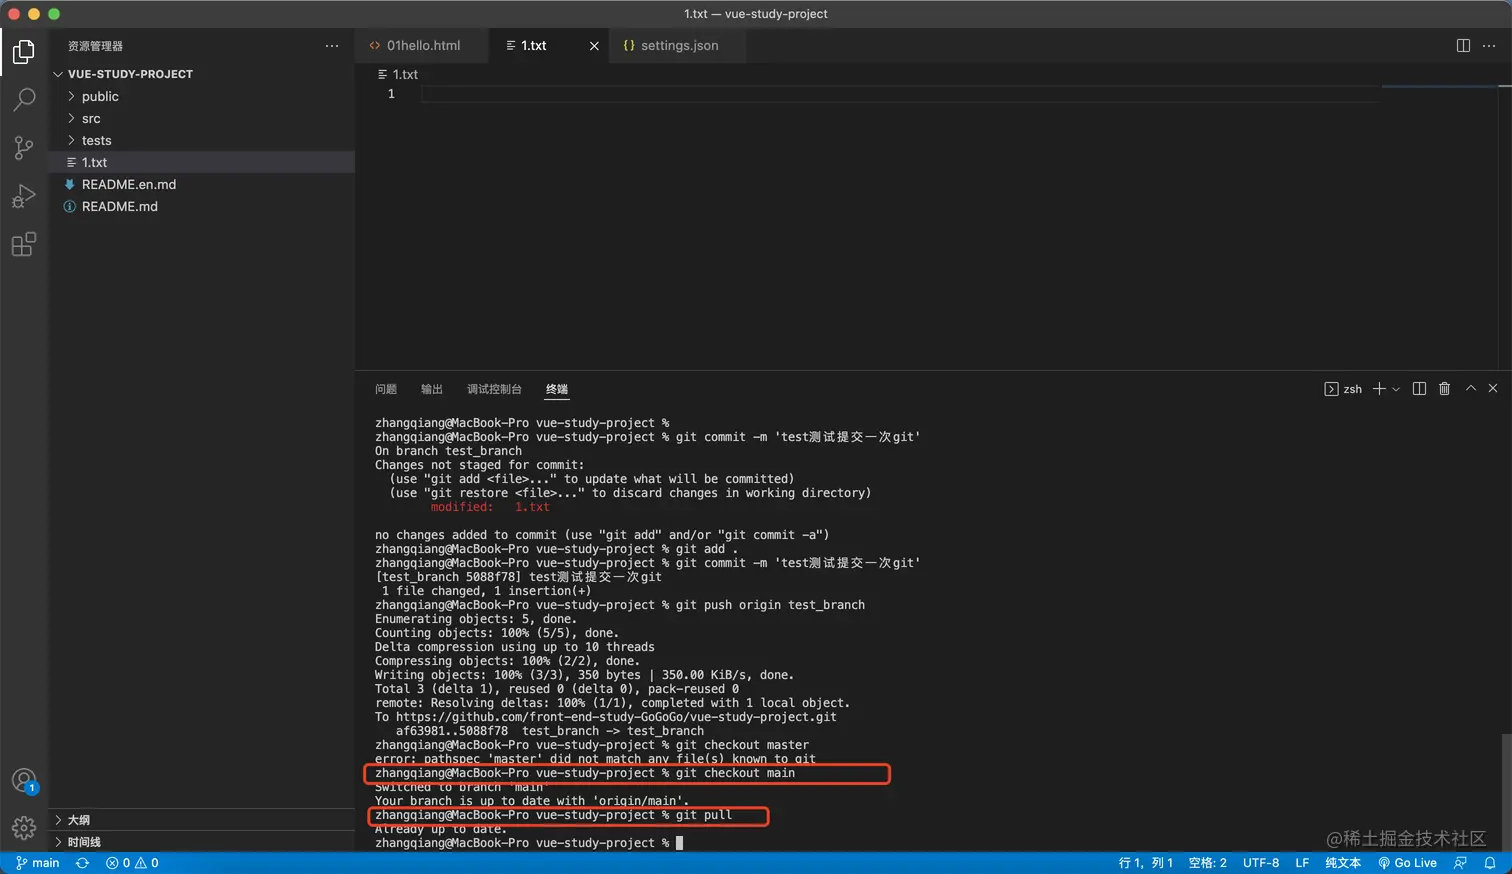
Task: Open the feedback icon in status bar
Action: point(1461,863)
